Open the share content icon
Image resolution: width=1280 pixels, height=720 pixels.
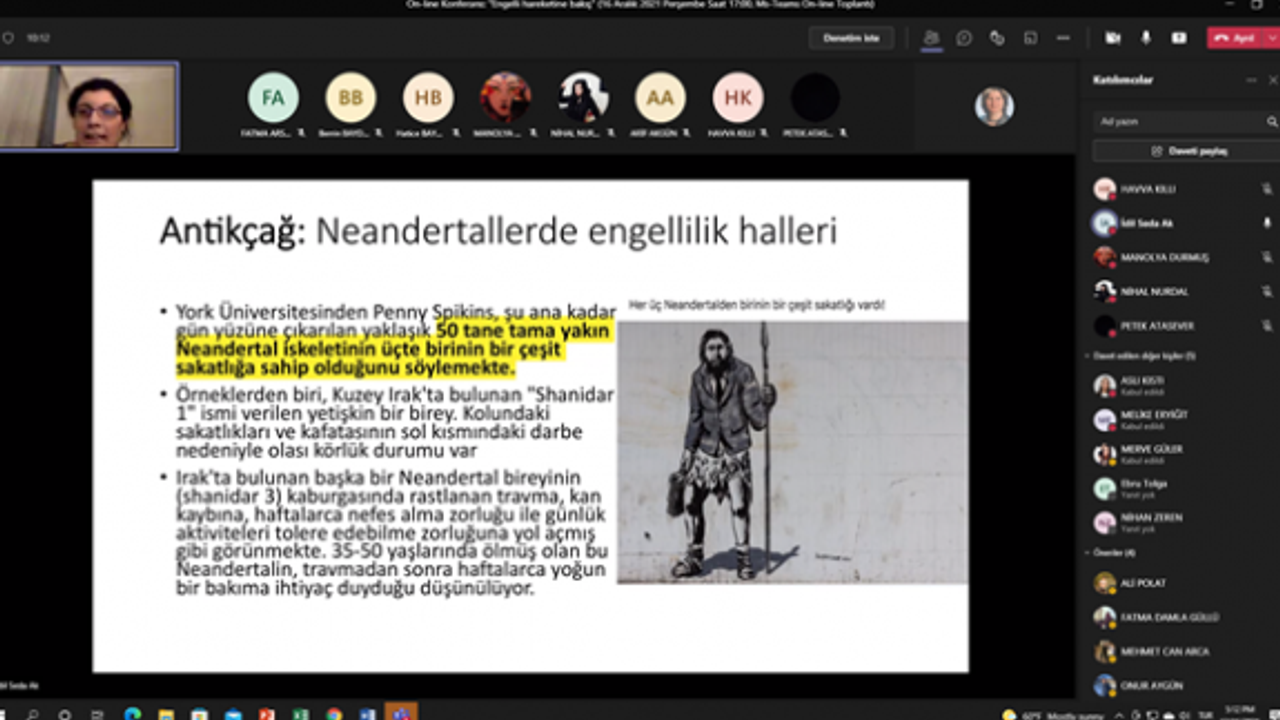[1179, 38]
